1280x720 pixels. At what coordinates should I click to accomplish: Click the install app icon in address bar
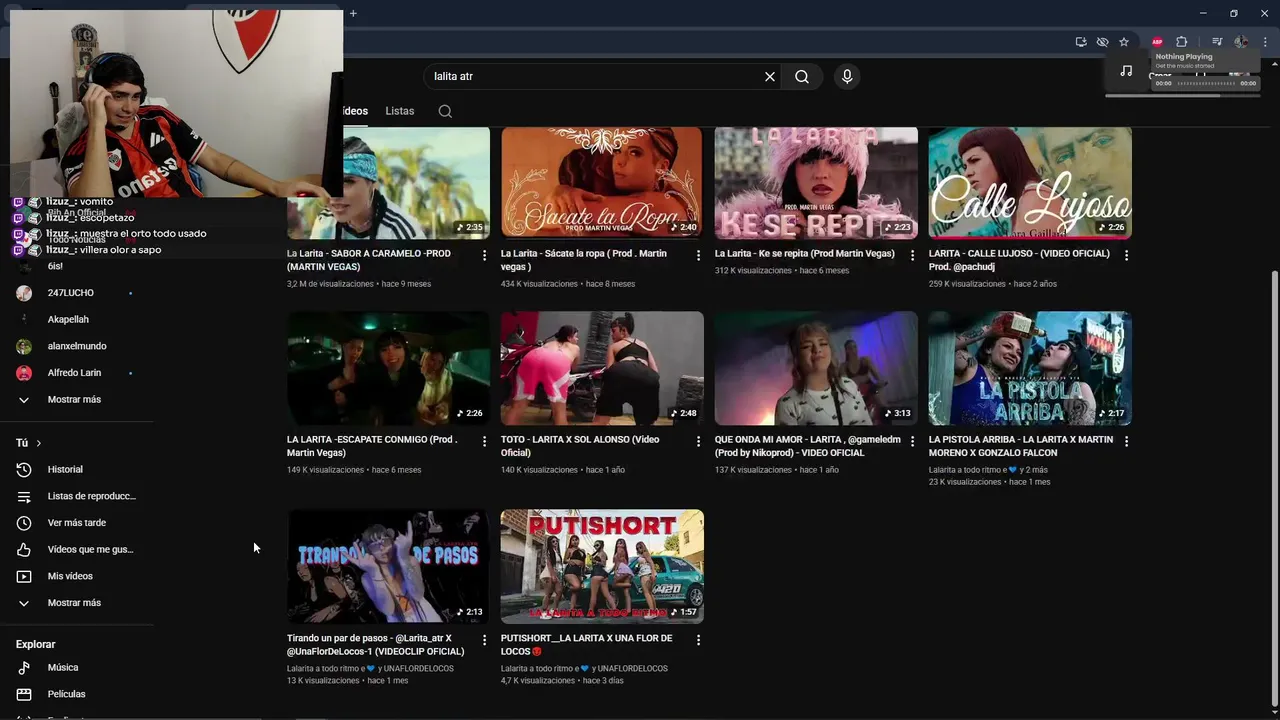point(1081,42)
